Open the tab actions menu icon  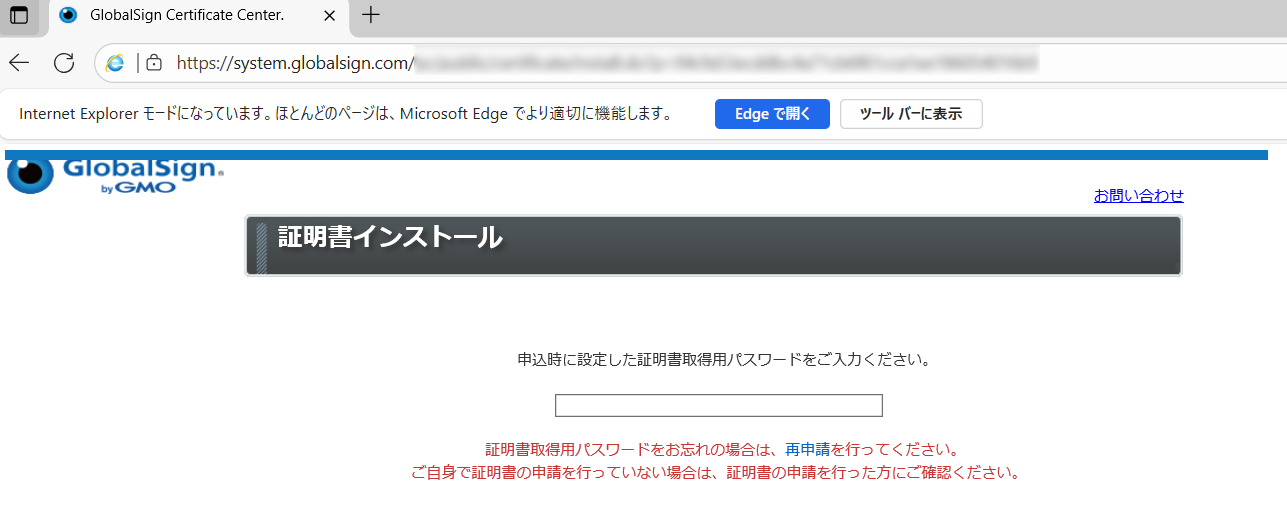tap(19, 15)
